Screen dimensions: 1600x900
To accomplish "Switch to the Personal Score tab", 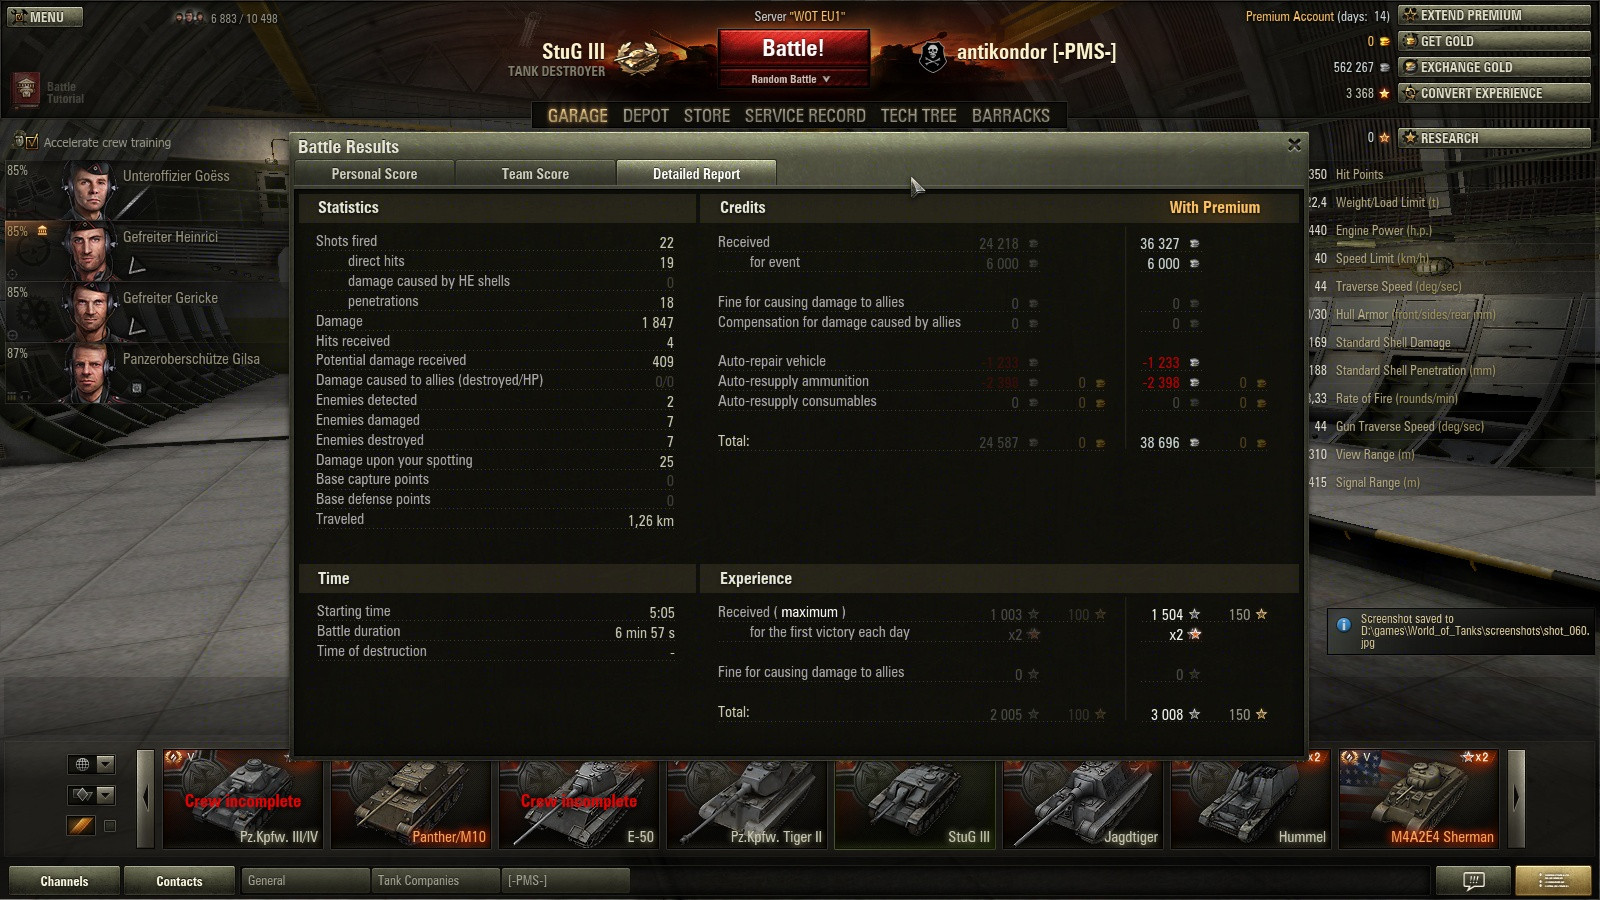I will pos(374,174).
